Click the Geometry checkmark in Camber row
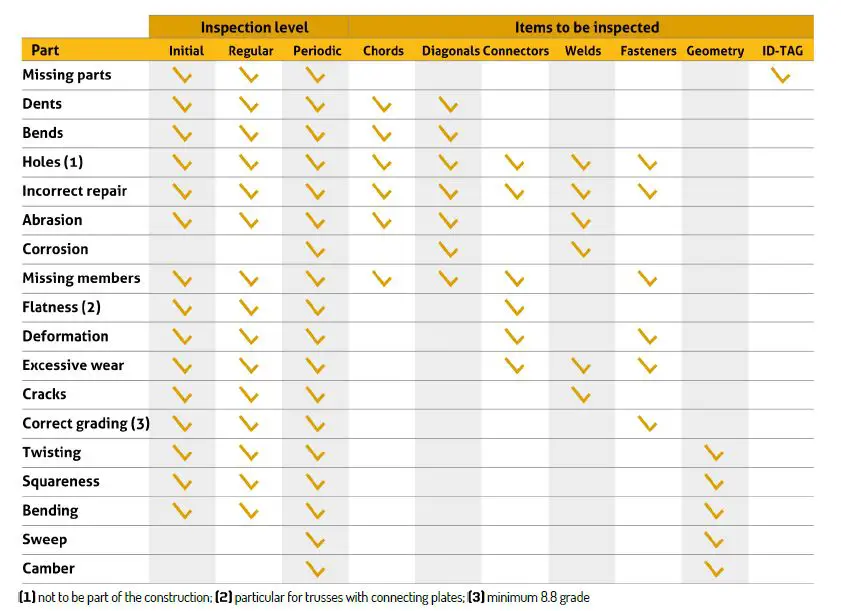The height and width of the screenshot is (611, 841). pos(714,569)
